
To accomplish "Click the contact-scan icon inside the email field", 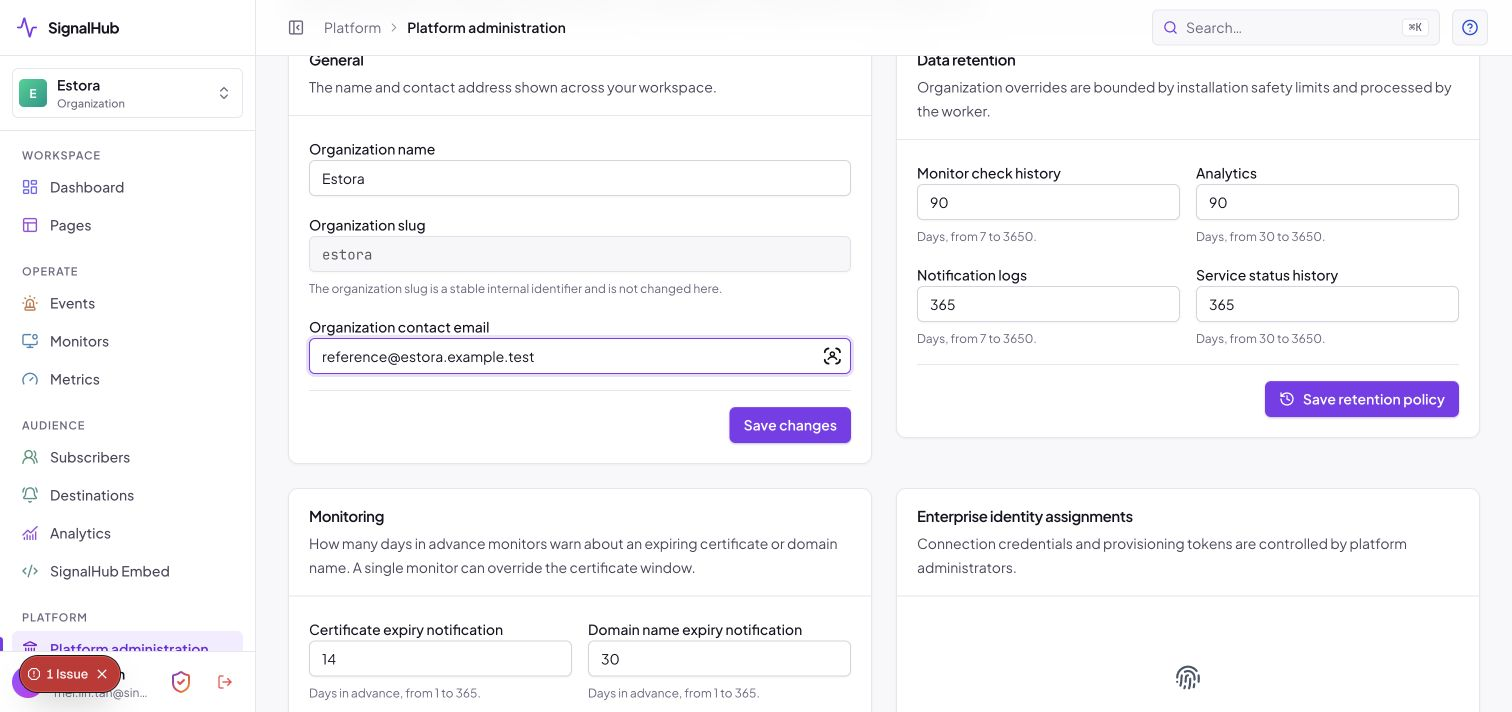I will (x=832, y=356).
